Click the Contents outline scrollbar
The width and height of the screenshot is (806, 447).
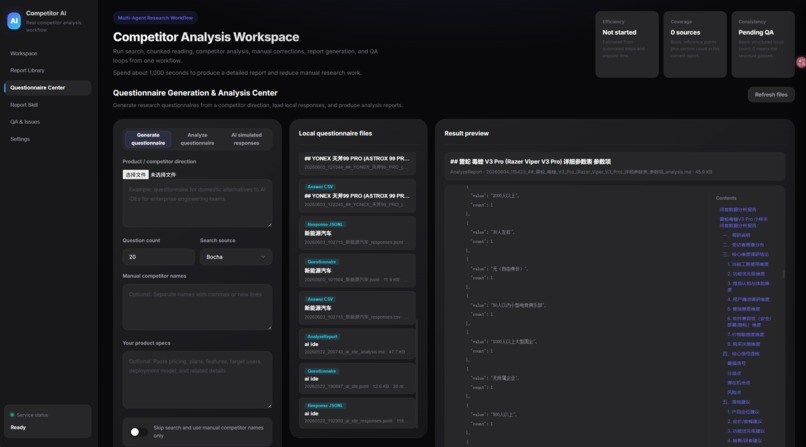[783, 274]
